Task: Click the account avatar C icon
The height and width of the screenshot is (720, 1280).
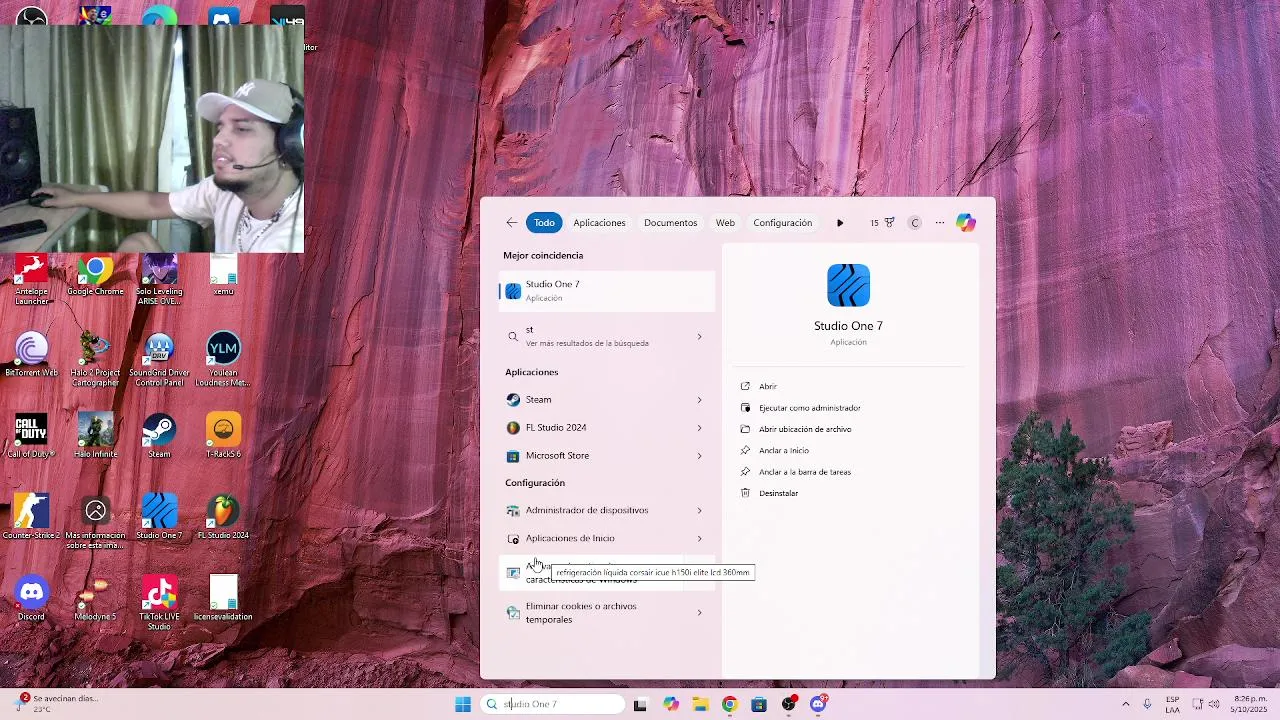Action: tap(914, 223)
